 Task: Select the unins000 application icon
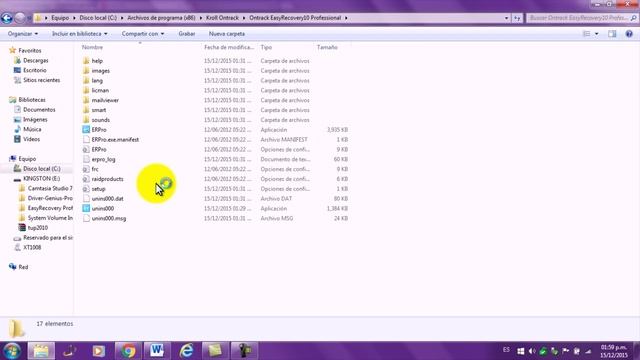coord(86,208)
